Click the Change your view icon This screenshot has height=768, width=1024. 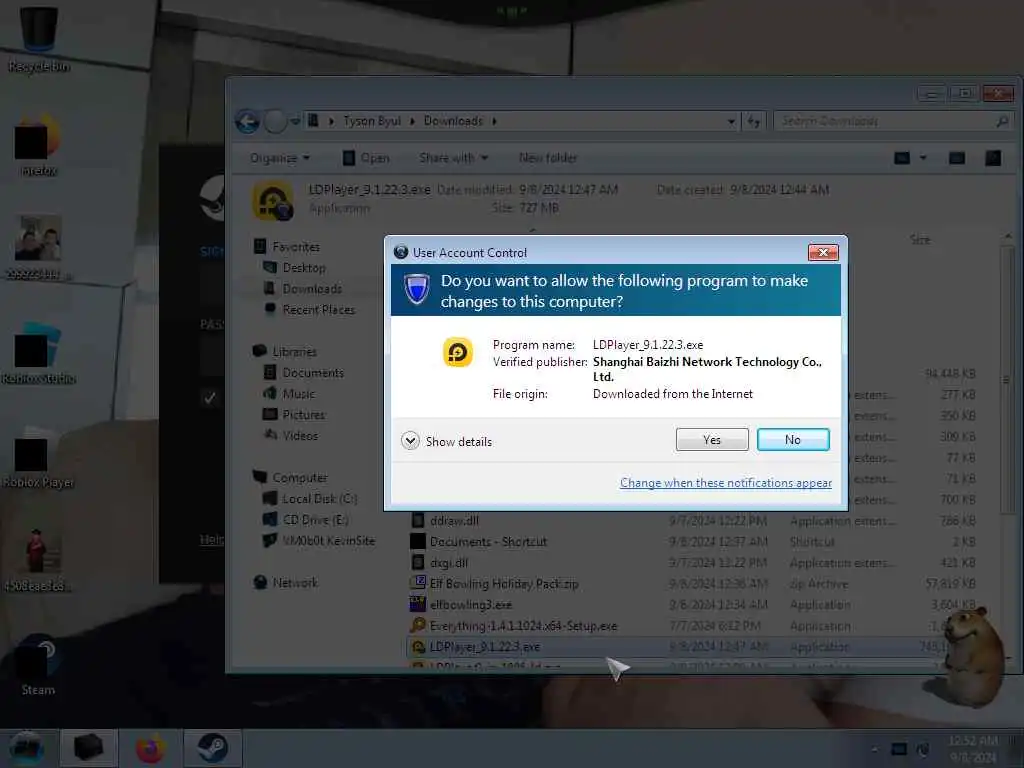pos(902,158)
